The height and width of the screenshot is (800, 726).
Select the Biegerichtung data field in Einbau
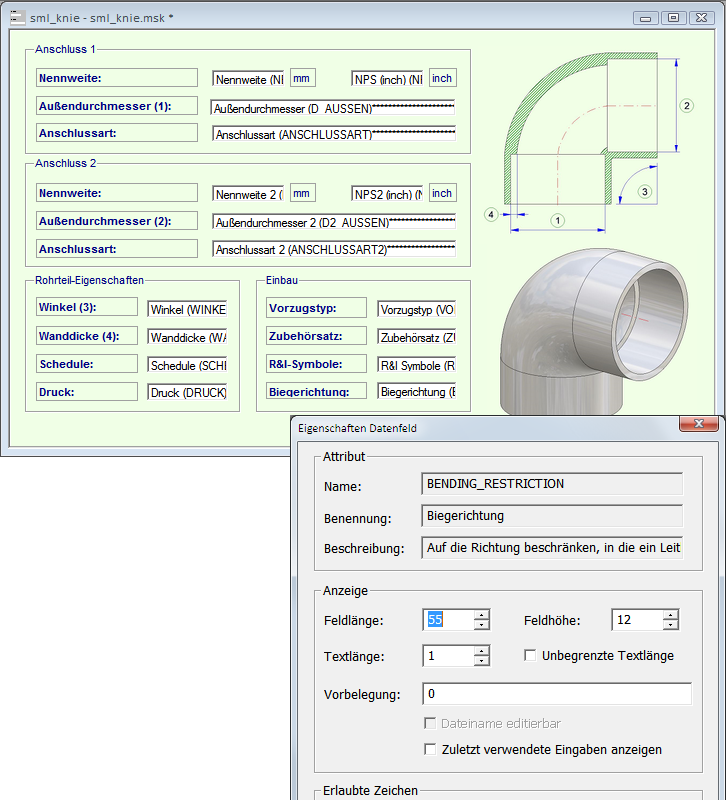tap(417, 392)
